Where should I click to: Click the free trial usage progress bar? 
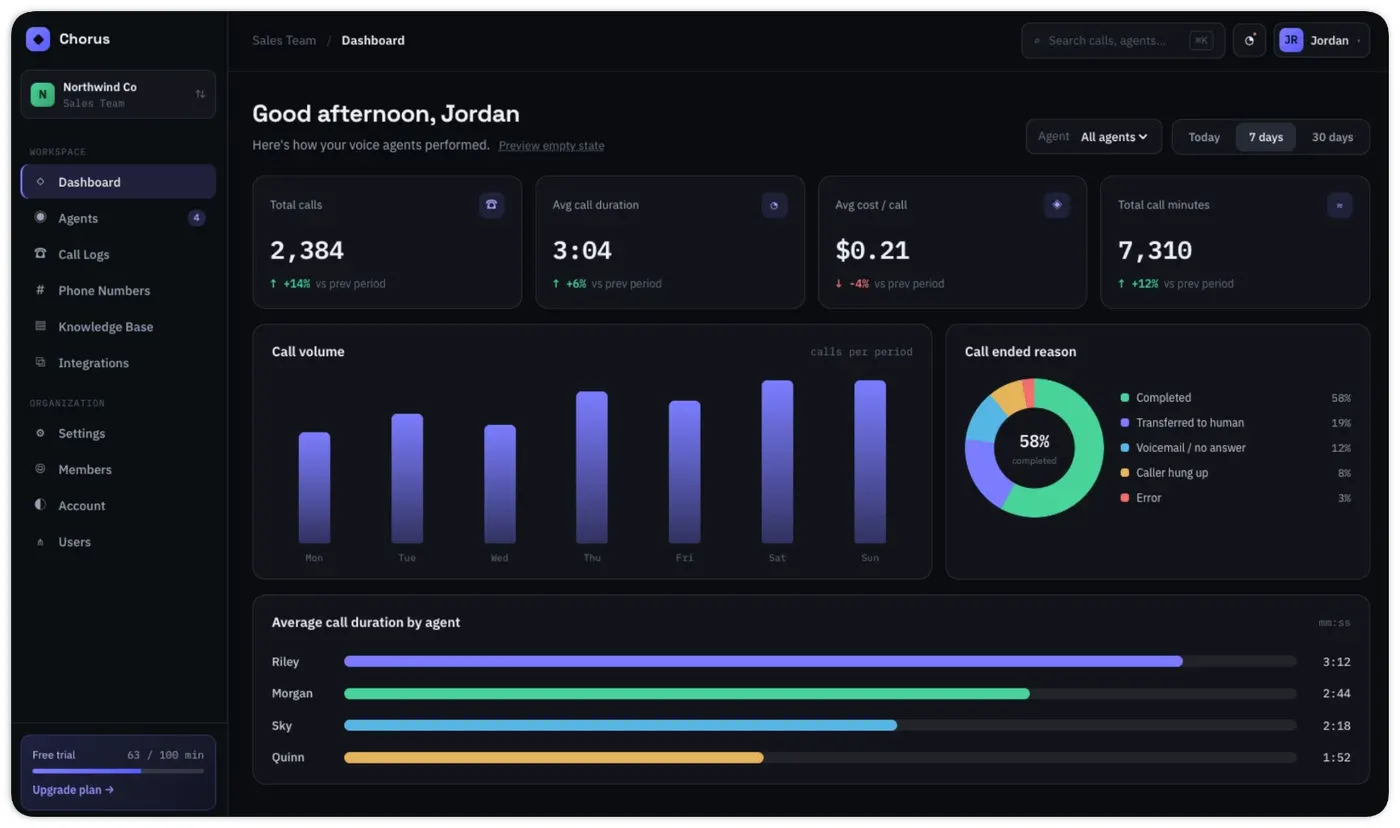point(118,771)
